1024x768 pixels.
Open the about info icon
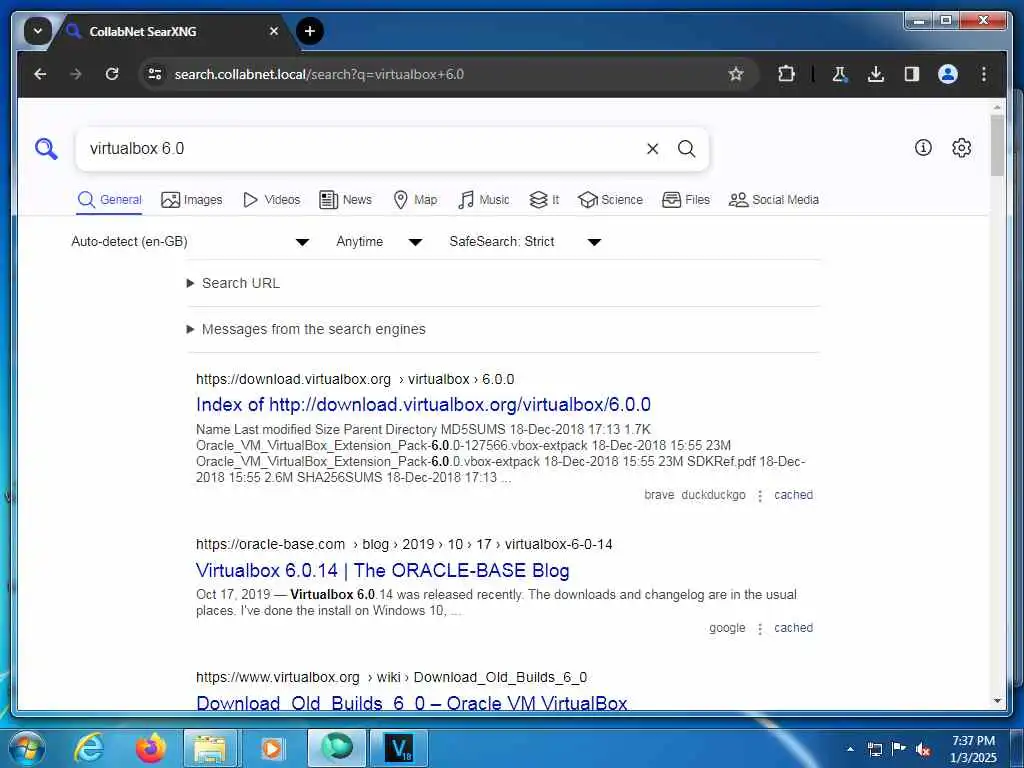(923, 148)
